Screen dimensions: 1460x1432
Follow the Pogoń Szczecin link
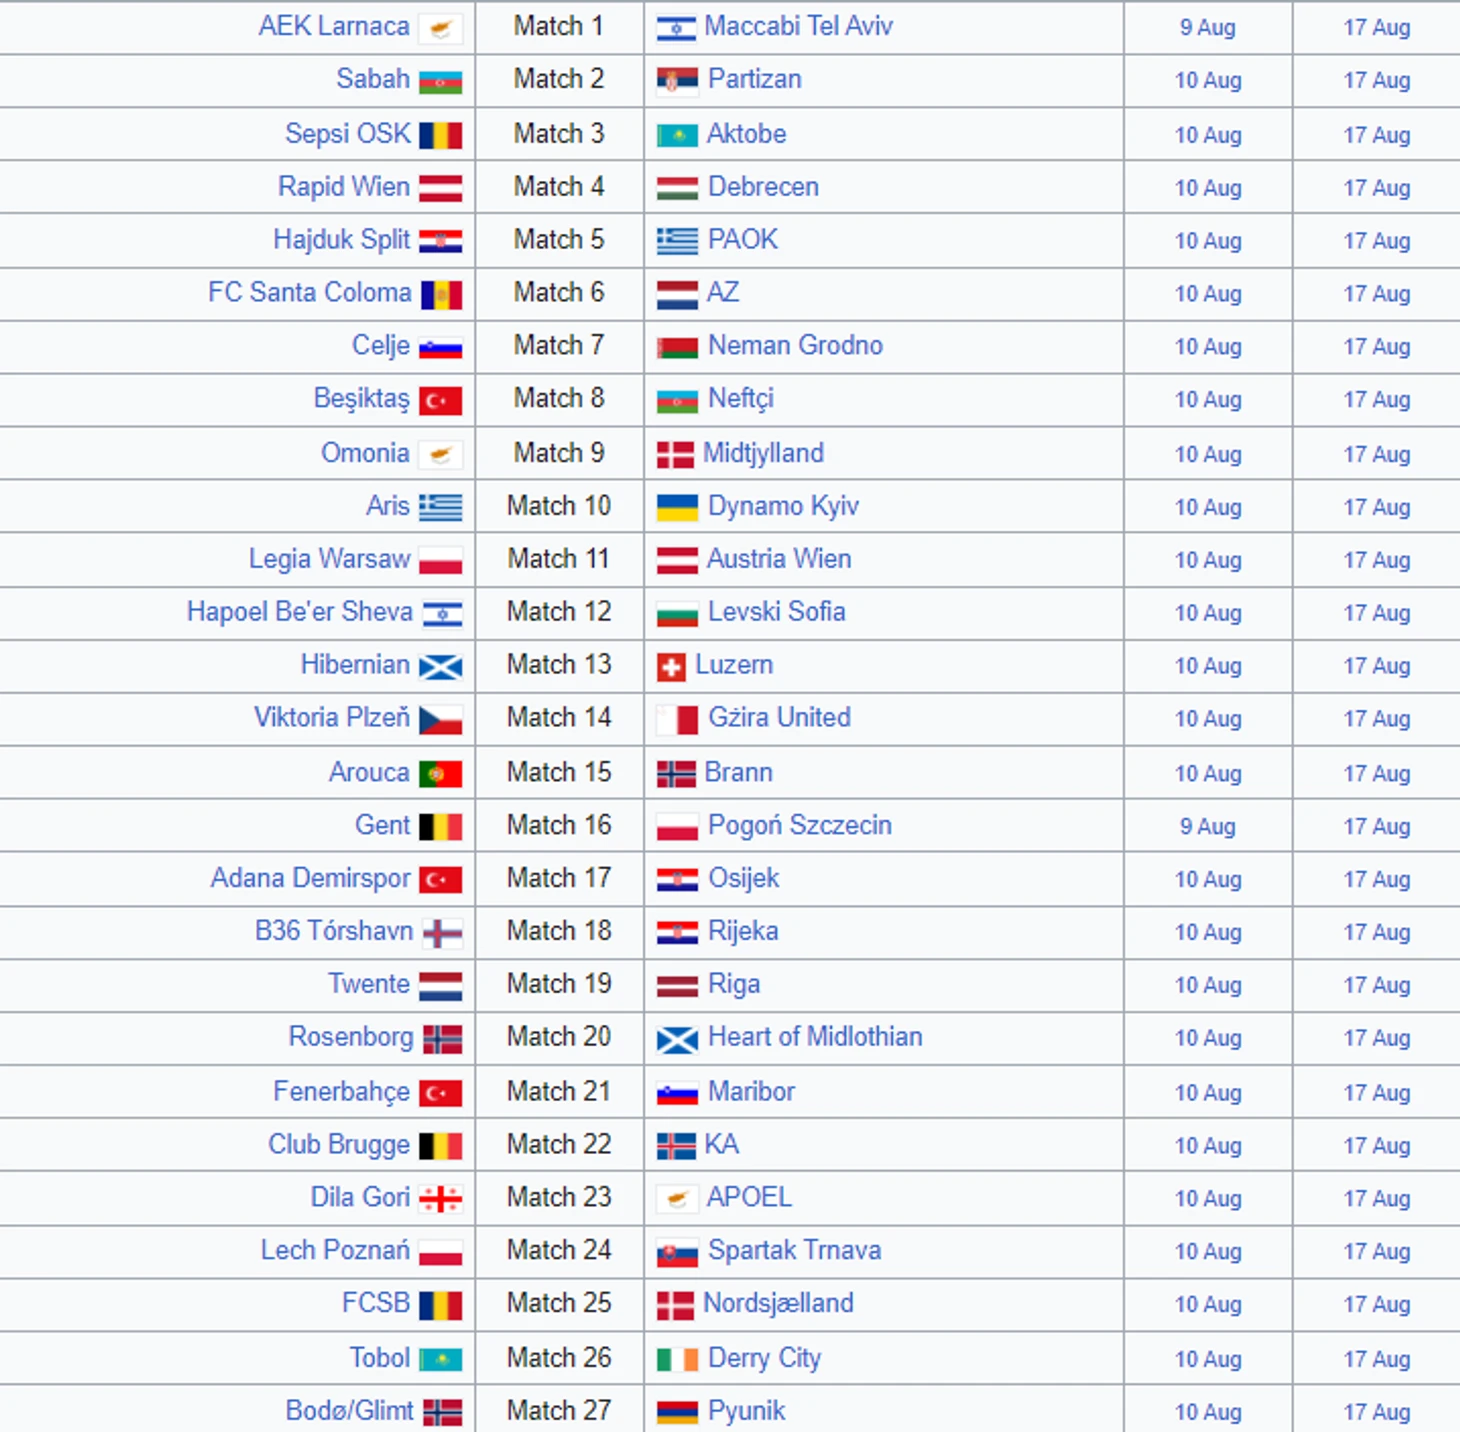[x=799, y=825]
